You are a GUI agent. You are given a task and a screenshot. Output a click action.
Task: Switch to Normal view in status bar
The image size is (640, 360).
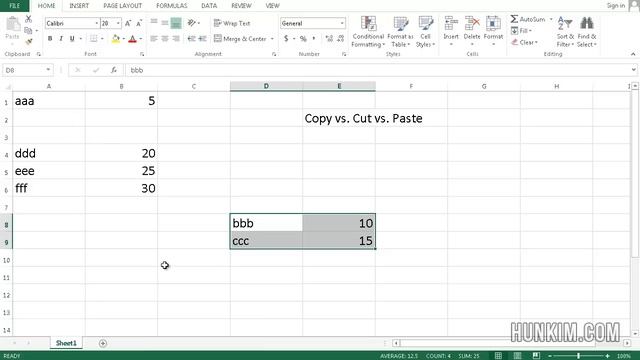click(498, 356)
